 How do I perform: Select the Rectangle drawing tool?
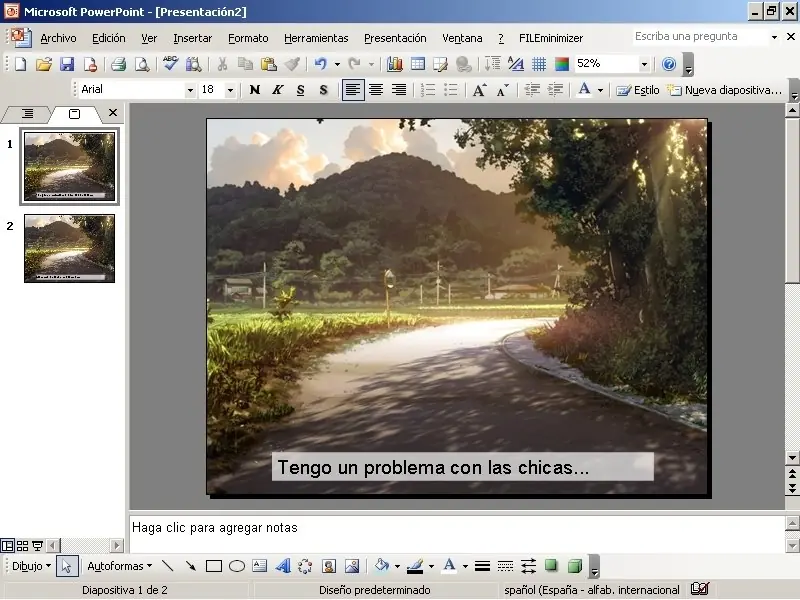pyautogui.click(x=213, y=566)
